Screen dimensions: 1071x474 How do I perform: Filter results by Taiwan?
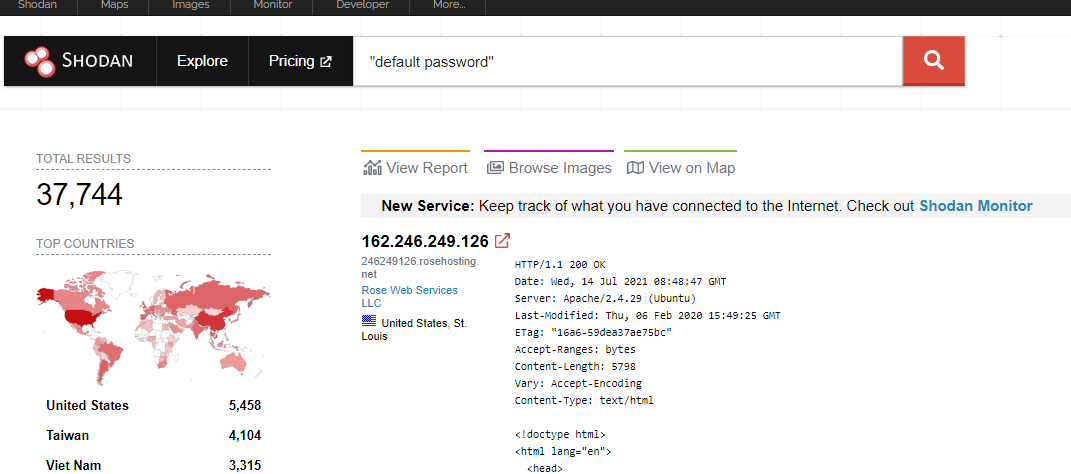(x=67, y=435)
